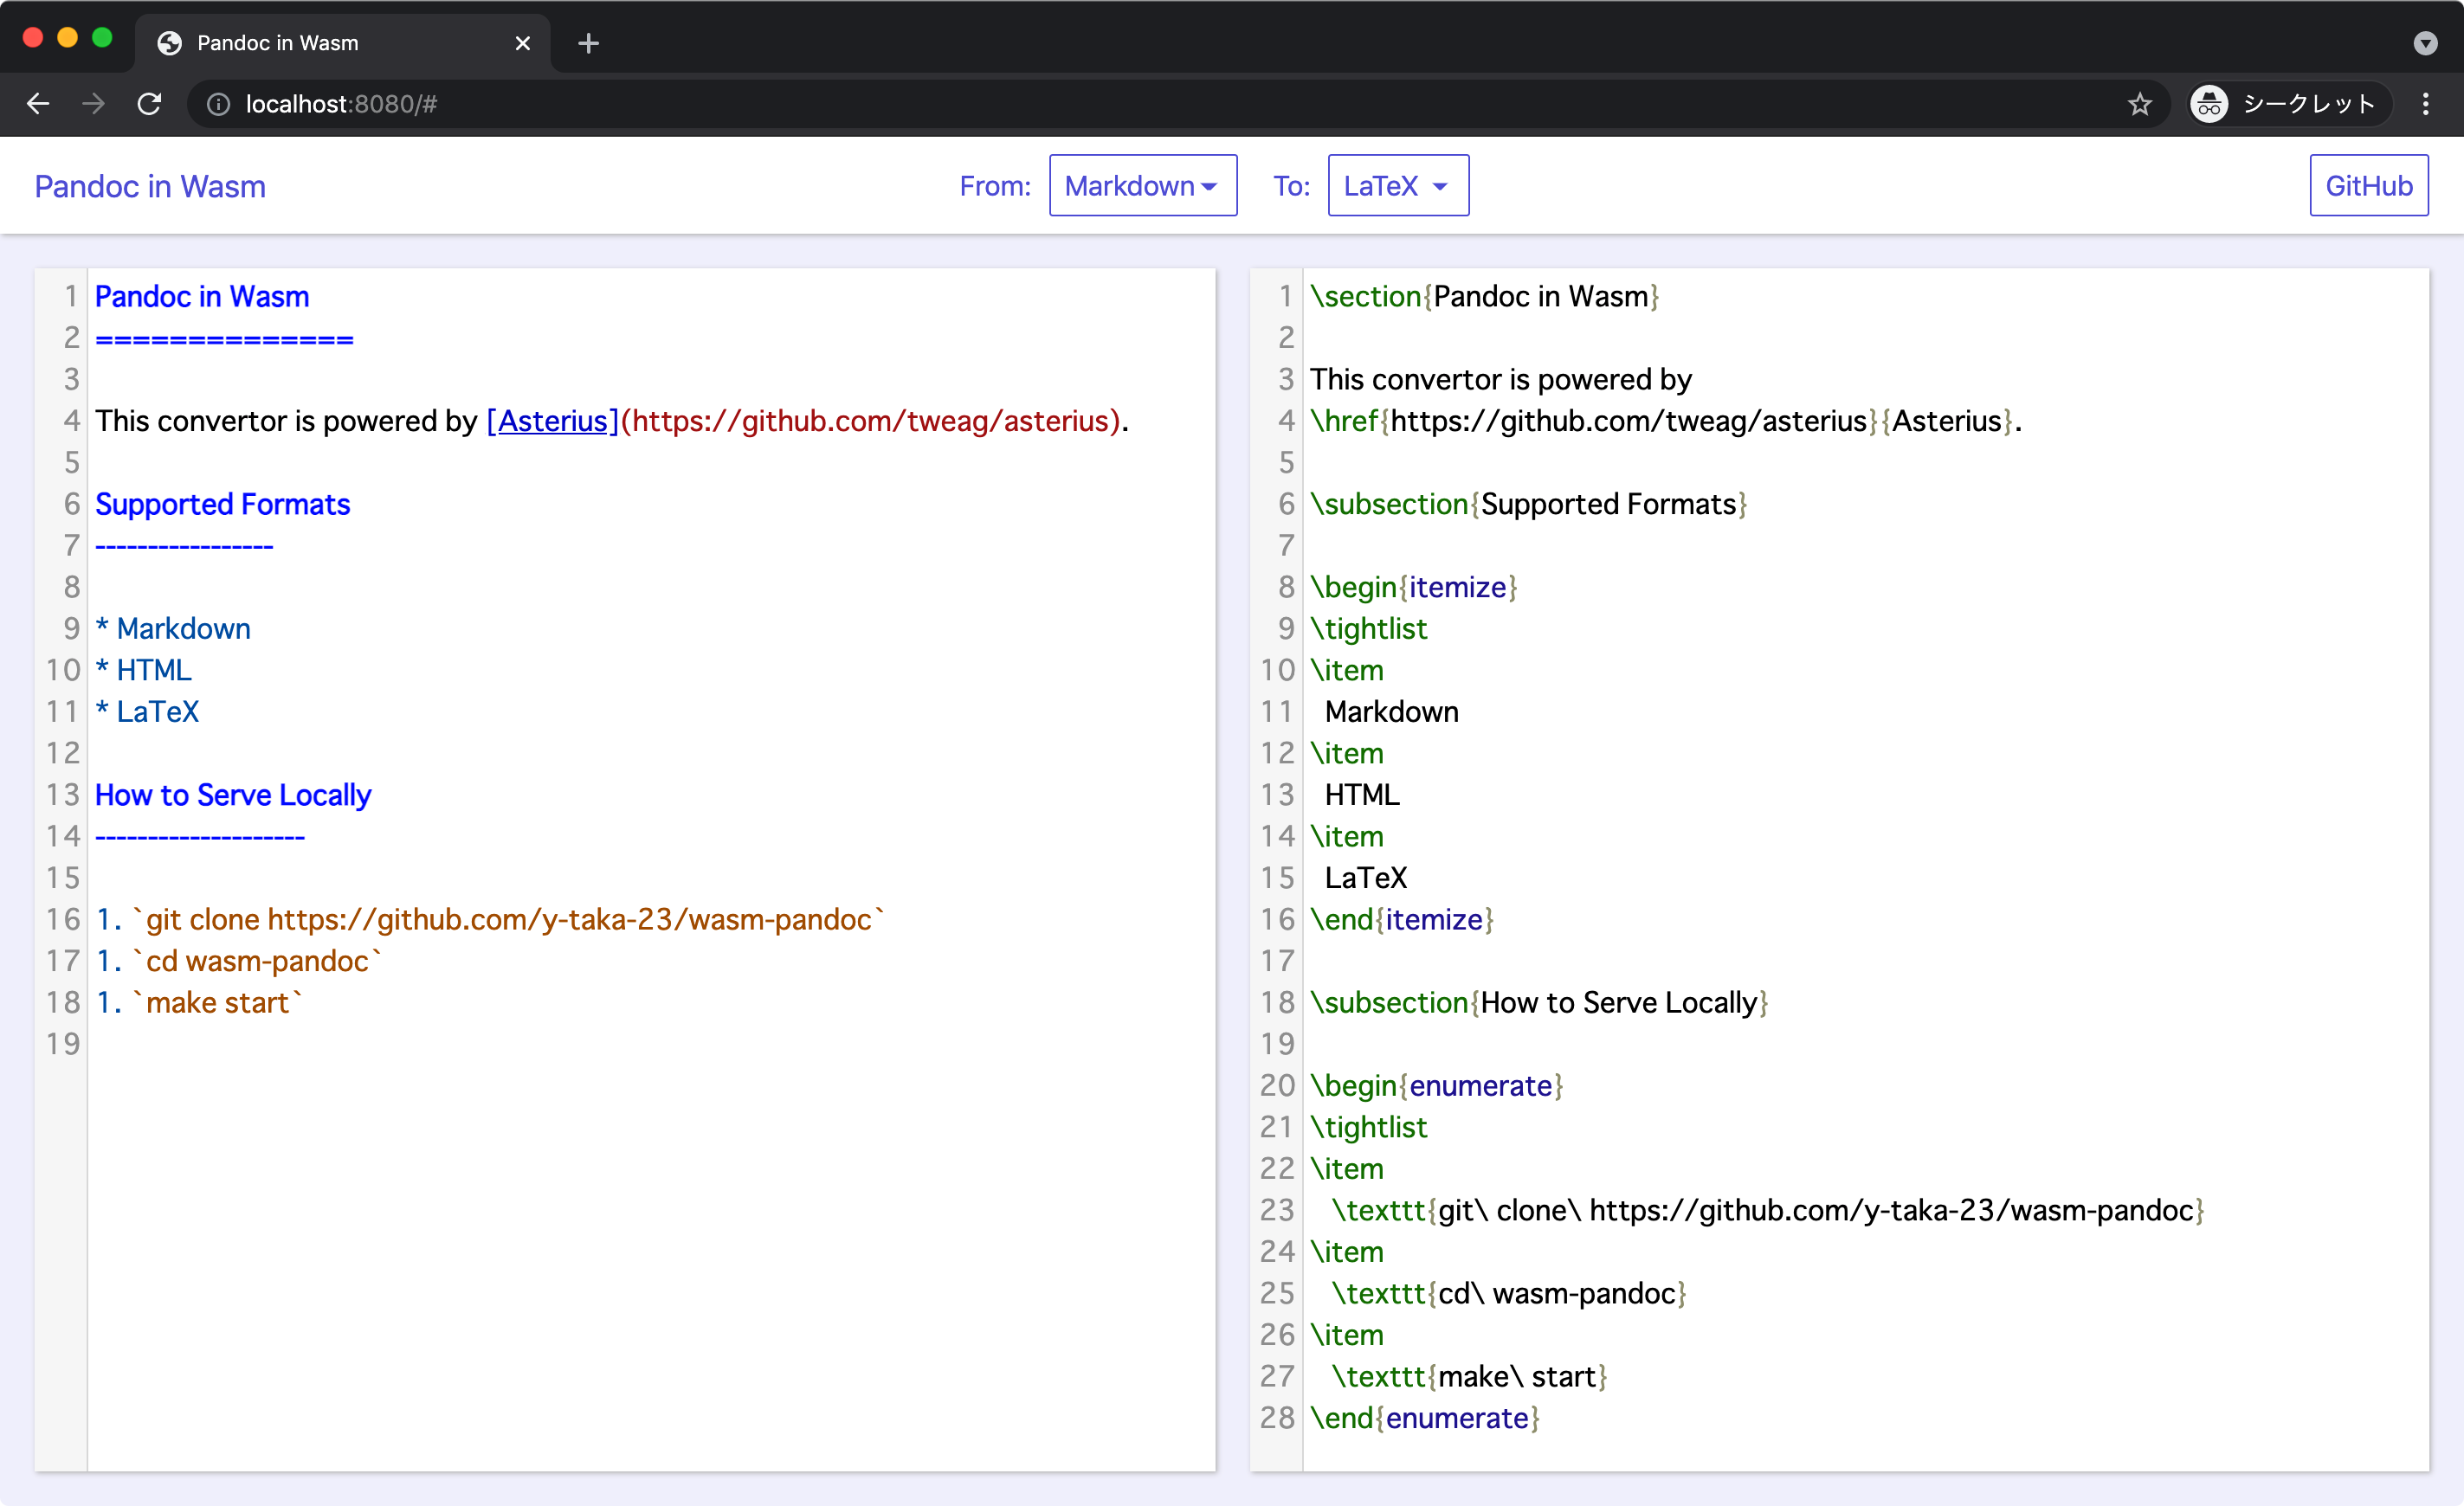This screenshot has width=2464, height=1506.
Task: Close the Pandoc in Wasm tab
Action: click(522, 43)
